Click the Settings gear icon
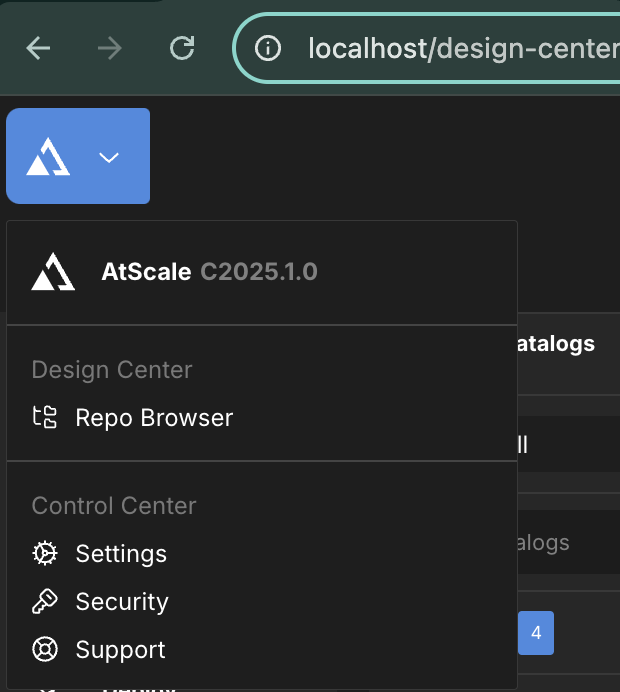620x692 pixels. pos(45,554)
